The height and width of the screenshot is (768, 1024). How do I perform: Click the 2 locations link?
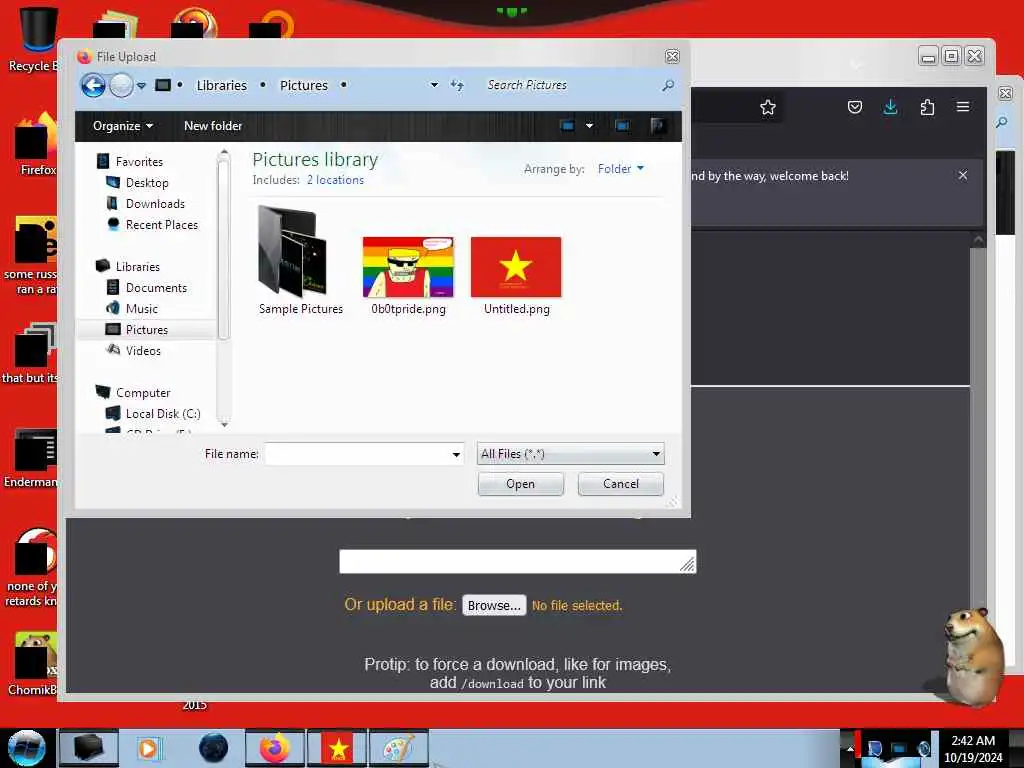[335, 180]
